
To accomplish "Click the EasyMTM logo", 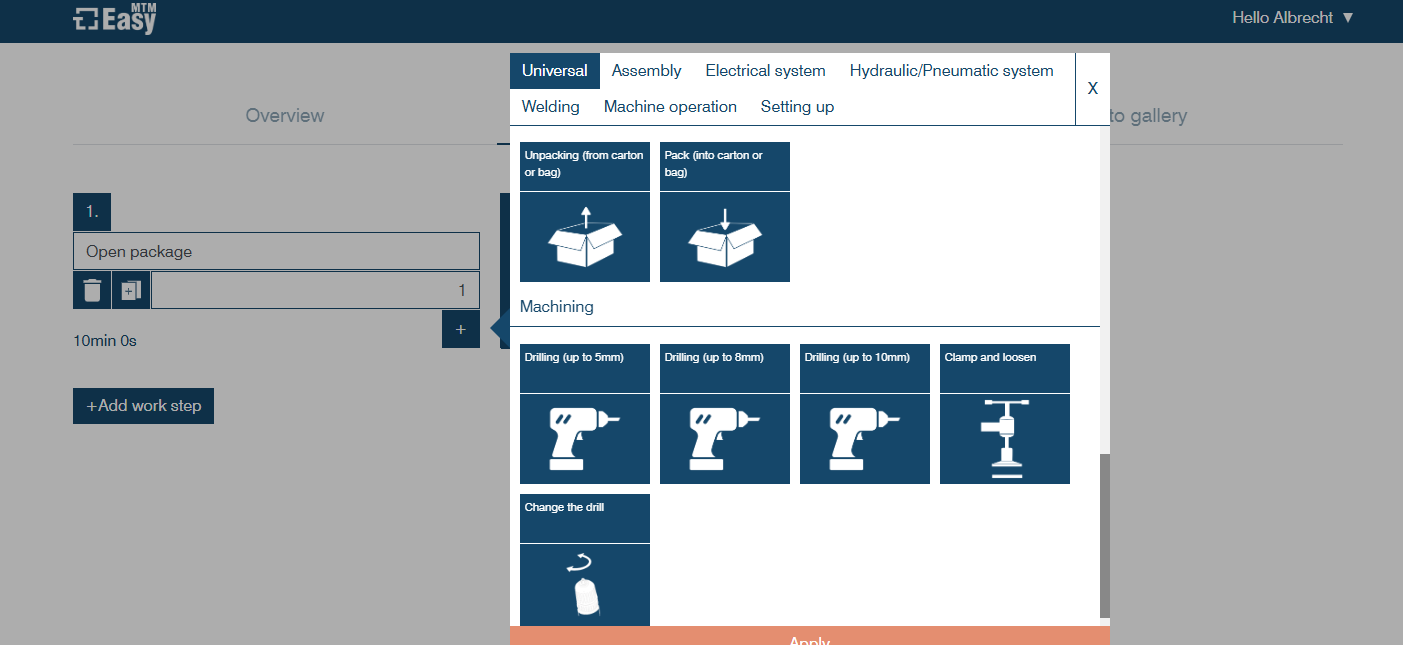I will (115, 18).
